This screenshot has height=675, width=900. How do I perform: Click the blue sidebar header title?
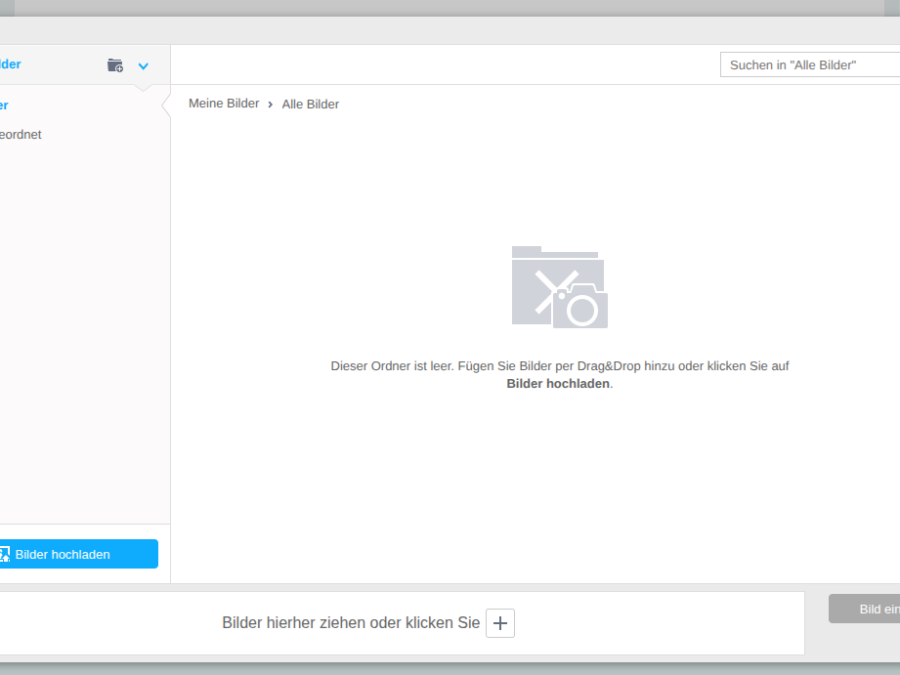pyautogui.click(x=10, y=64)
